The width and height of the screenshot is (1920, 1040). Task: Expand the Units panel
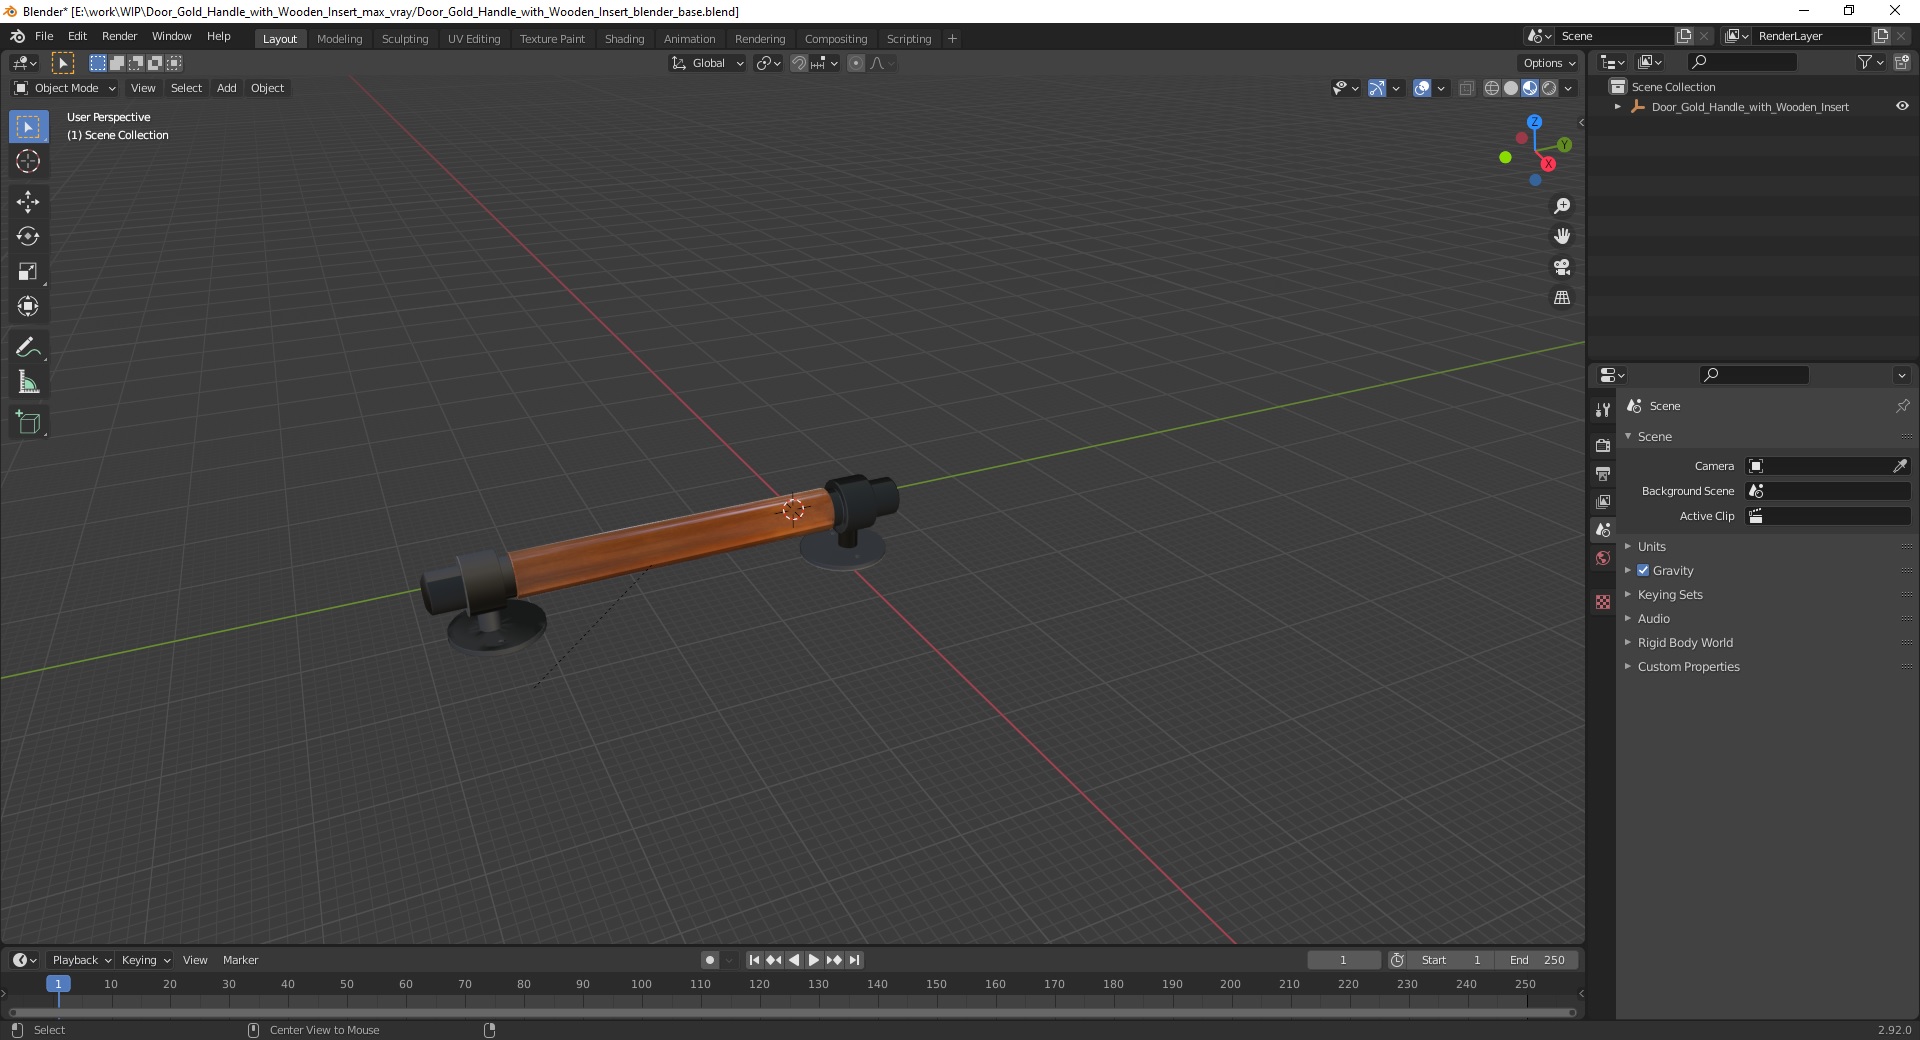coord(1651,546)
